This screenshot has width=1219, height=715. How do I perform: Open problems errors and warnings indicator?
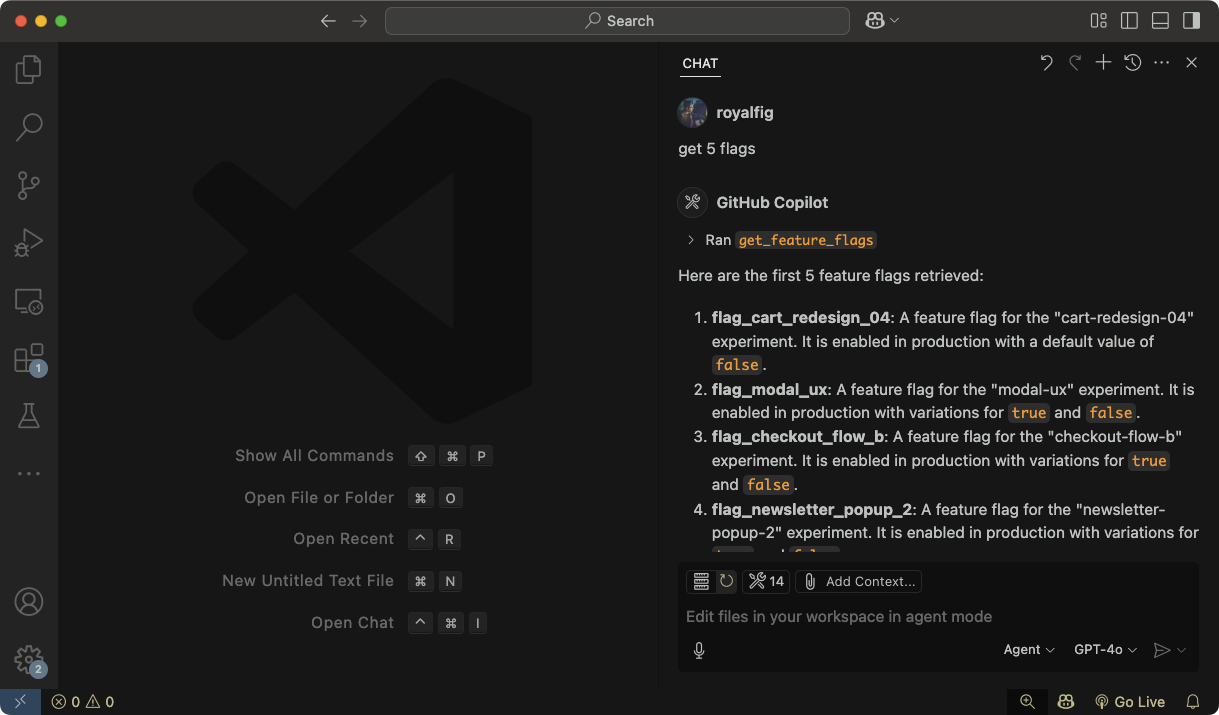83,702
